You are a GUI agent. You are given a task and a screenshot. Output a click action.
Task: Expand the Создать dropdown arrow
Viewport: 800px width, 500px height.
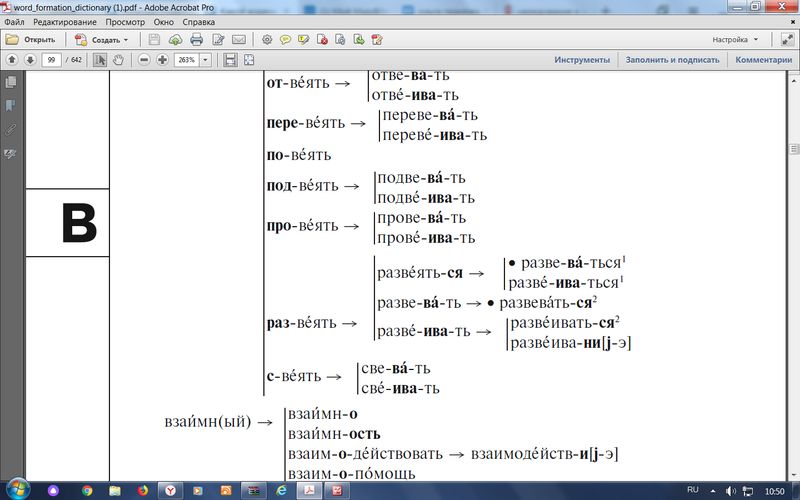128,40
